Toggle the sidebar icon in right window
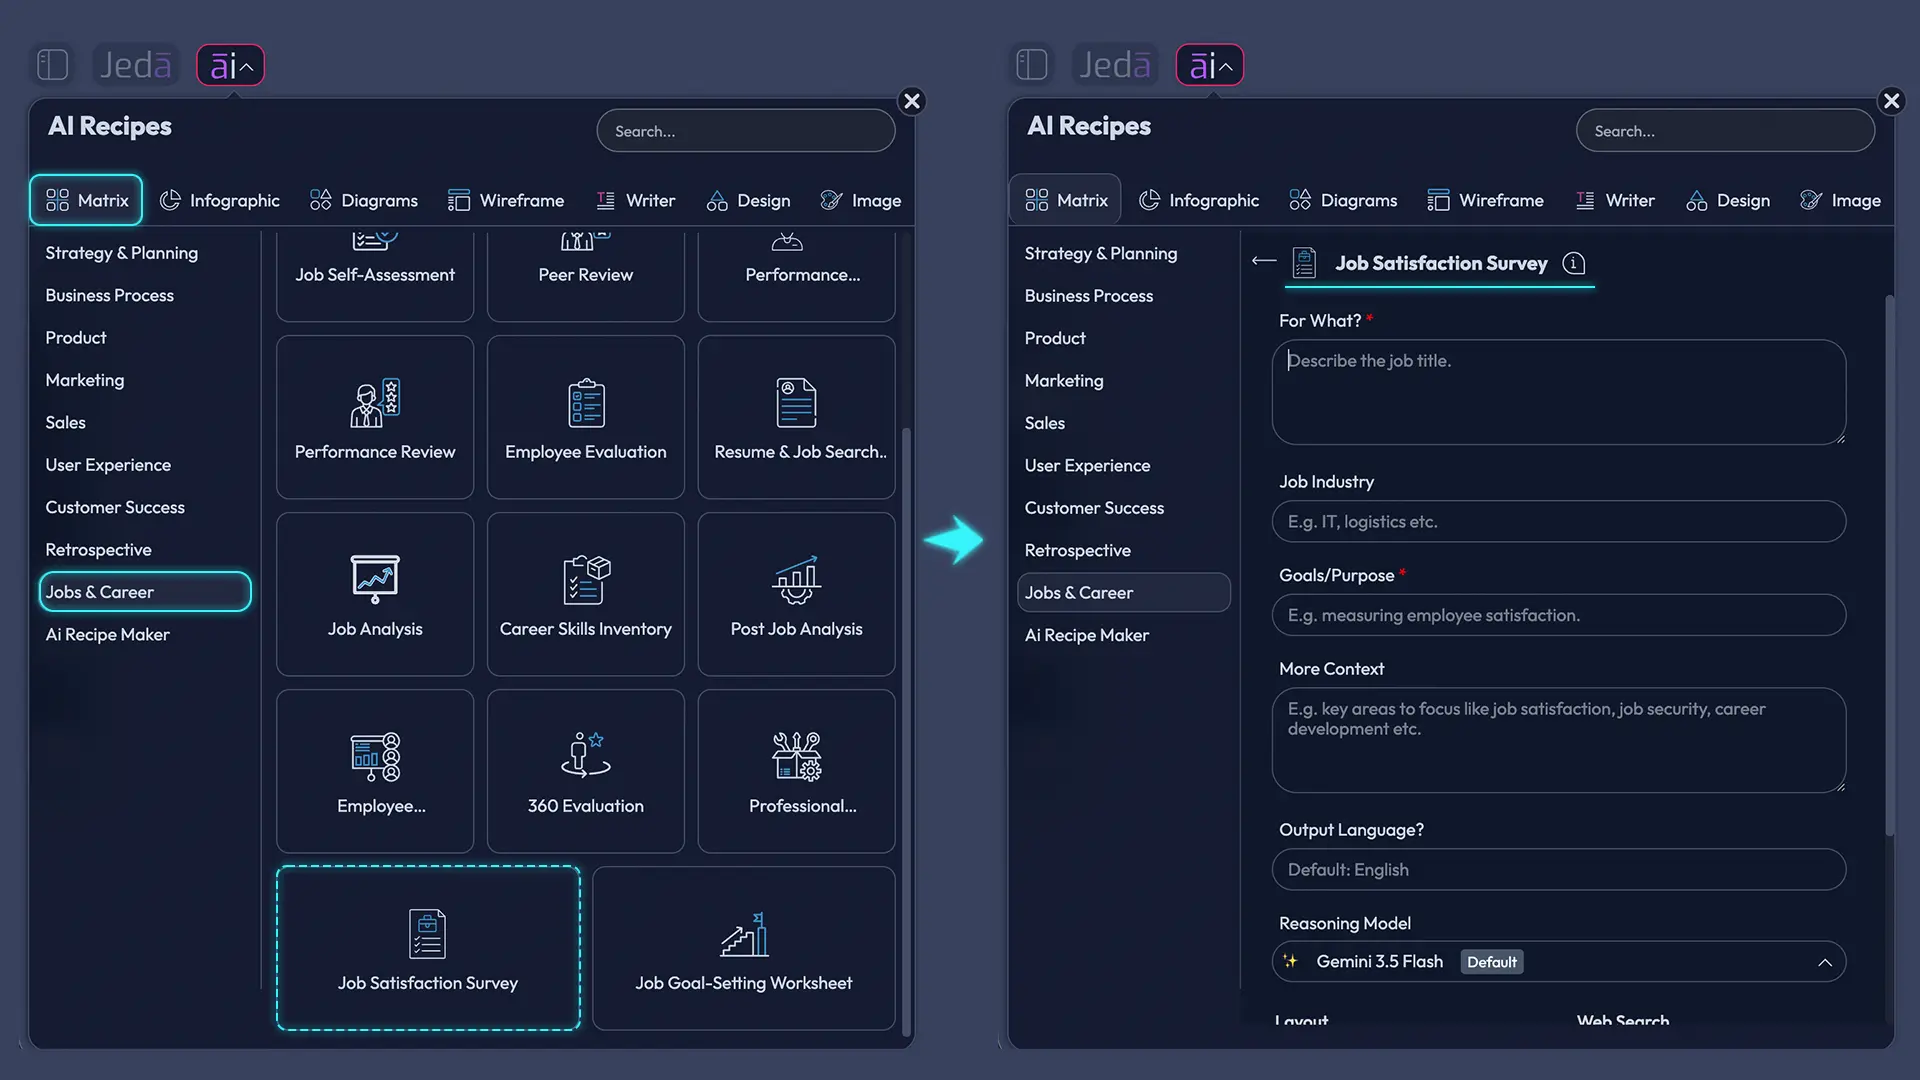Image resolution: width=1920 pixels, height=1080 pixels. (x=1032, y=65)
